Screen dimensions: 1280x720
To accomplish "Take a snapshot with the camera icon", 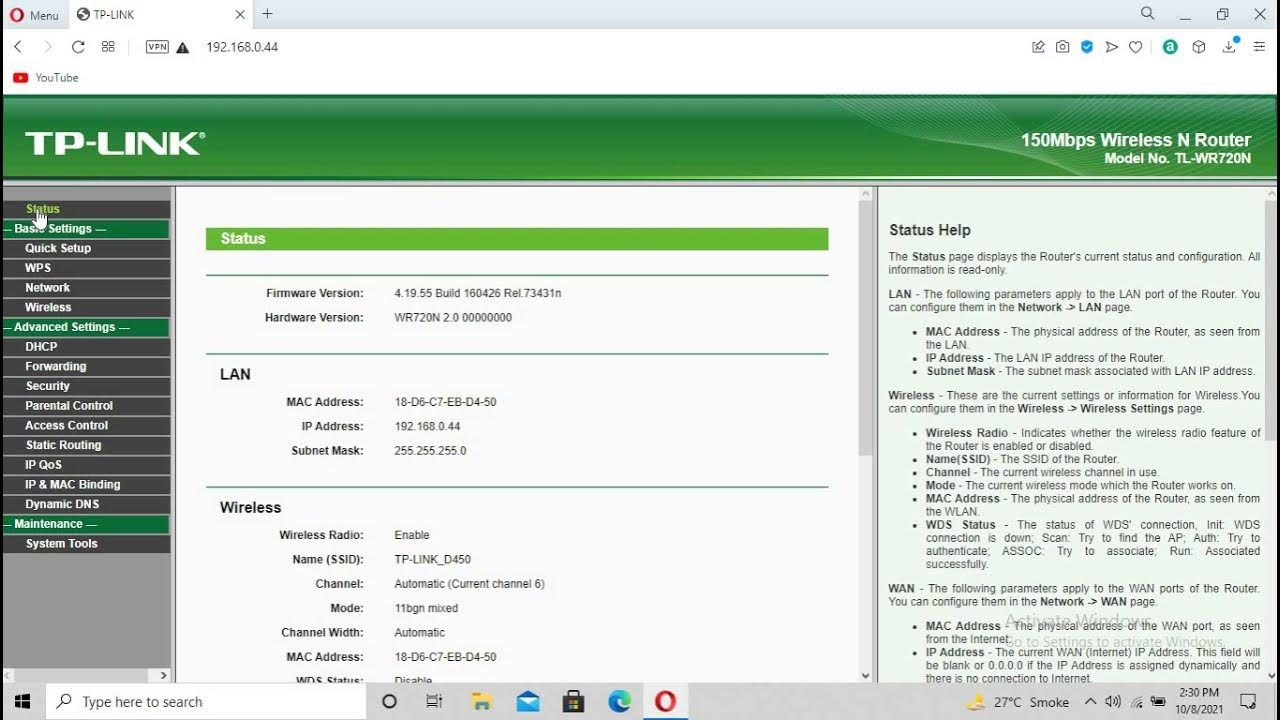I will tap(1062, 47).
